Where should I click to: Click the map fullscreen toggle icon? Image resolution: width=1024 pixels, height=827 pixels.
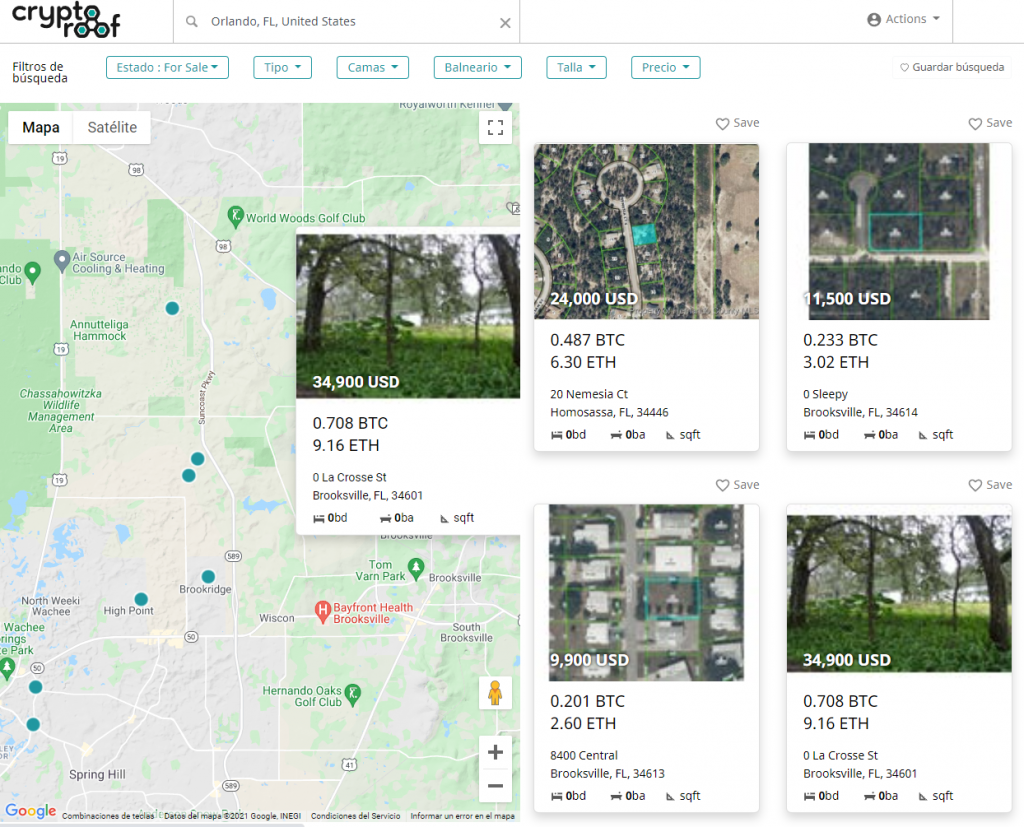point(494,127)
